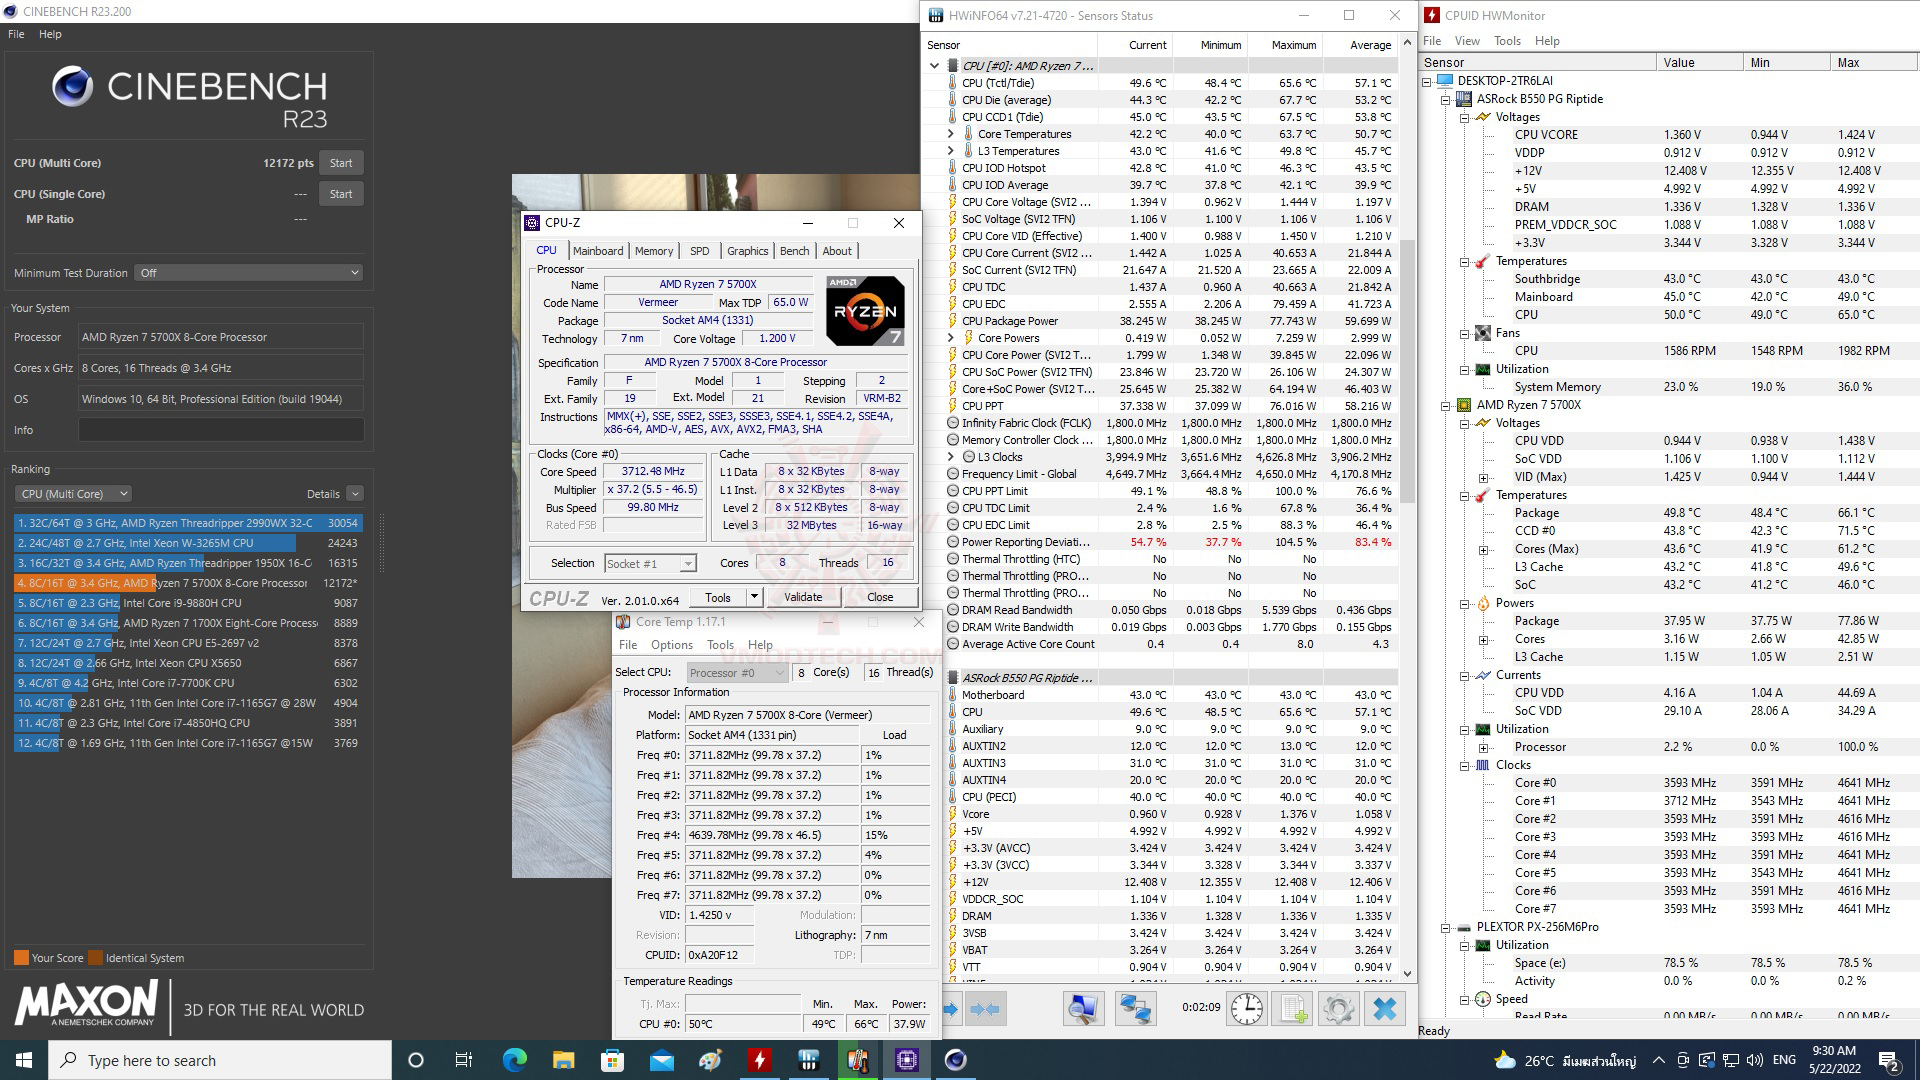The image size is (1920, 1080).
Task: Open Select CPU Processor #0 dropdown
Action: pos(737,673)
